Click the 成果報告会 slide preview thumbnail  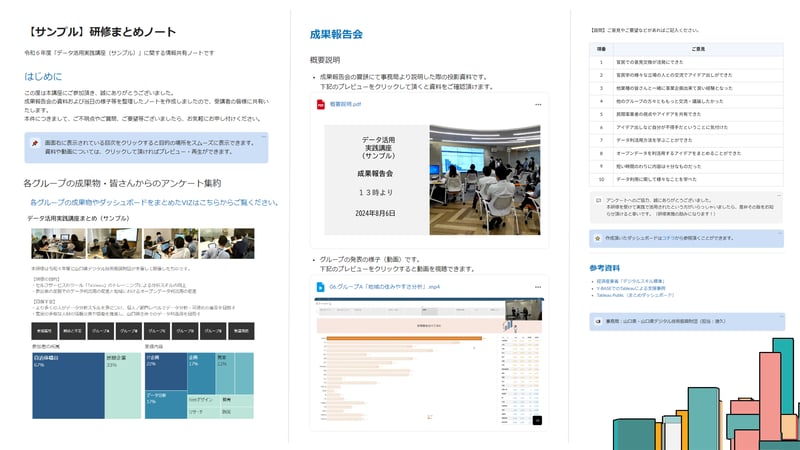click(x=429, y=171)
